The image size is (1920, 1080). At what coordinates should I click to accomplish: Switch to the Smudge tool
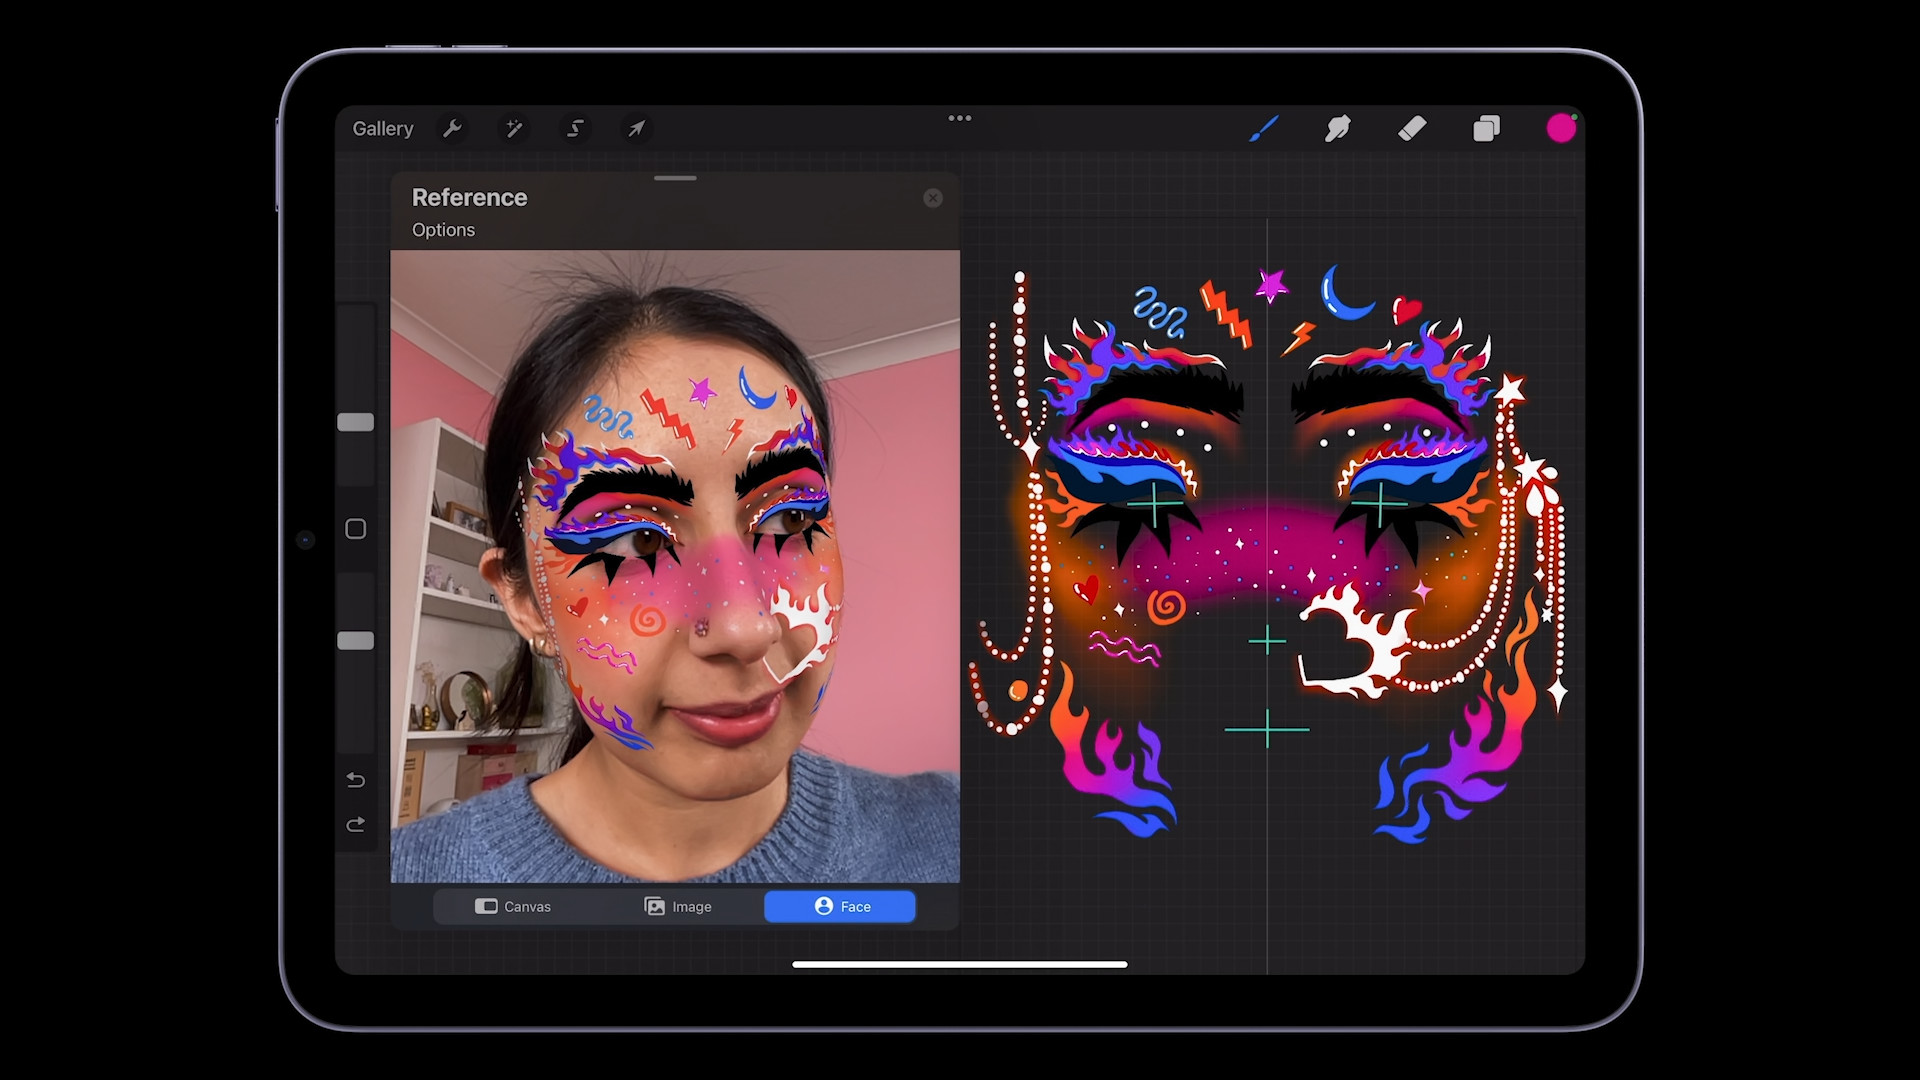pyautogui.click(x=1338, y=128)
